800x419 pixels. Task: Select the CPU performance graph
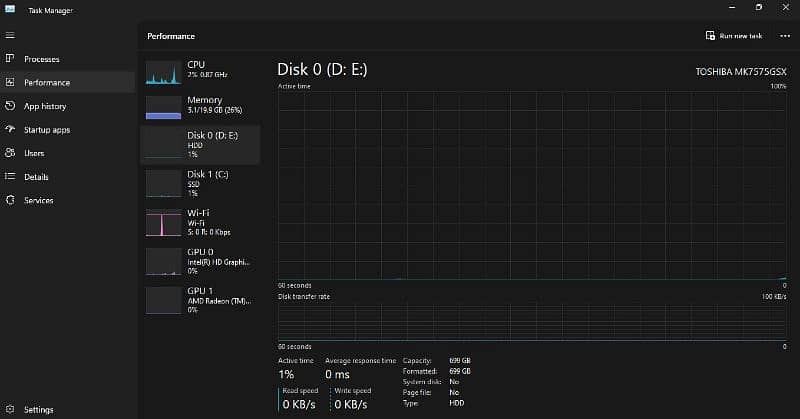(x=200, y=71)
